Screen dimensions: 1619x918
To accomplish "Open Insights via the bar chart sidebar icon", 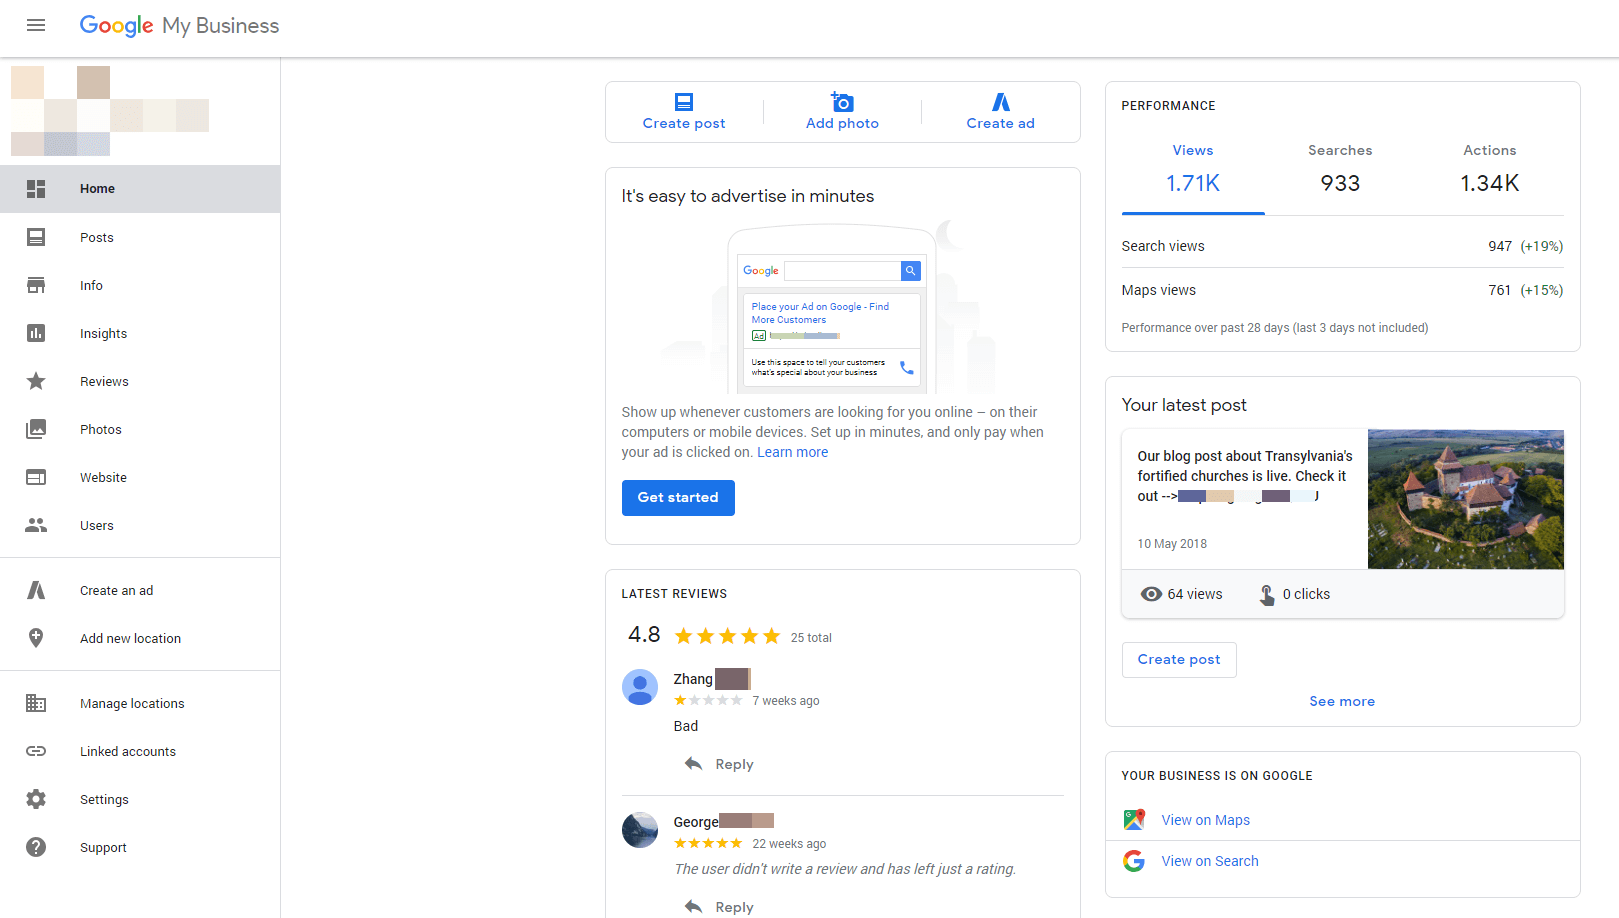I will 36,333.
